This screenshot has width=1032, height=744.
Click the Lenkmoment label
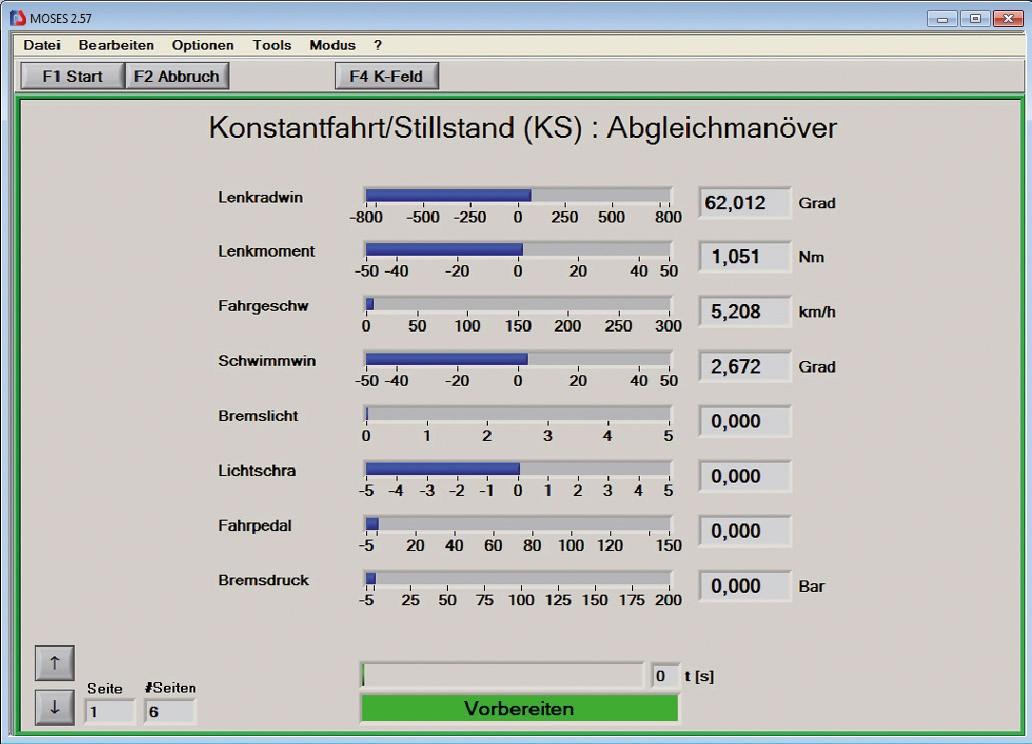[x=267, y=252]
